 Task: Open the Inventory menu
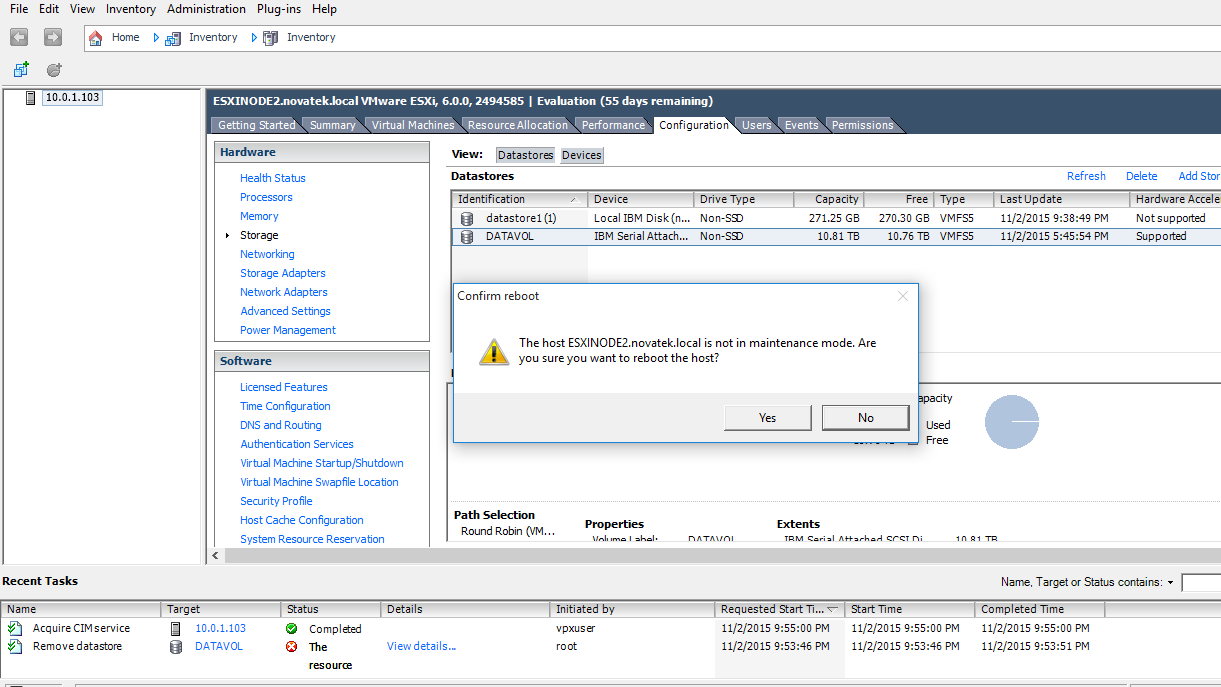click(131, 9)
